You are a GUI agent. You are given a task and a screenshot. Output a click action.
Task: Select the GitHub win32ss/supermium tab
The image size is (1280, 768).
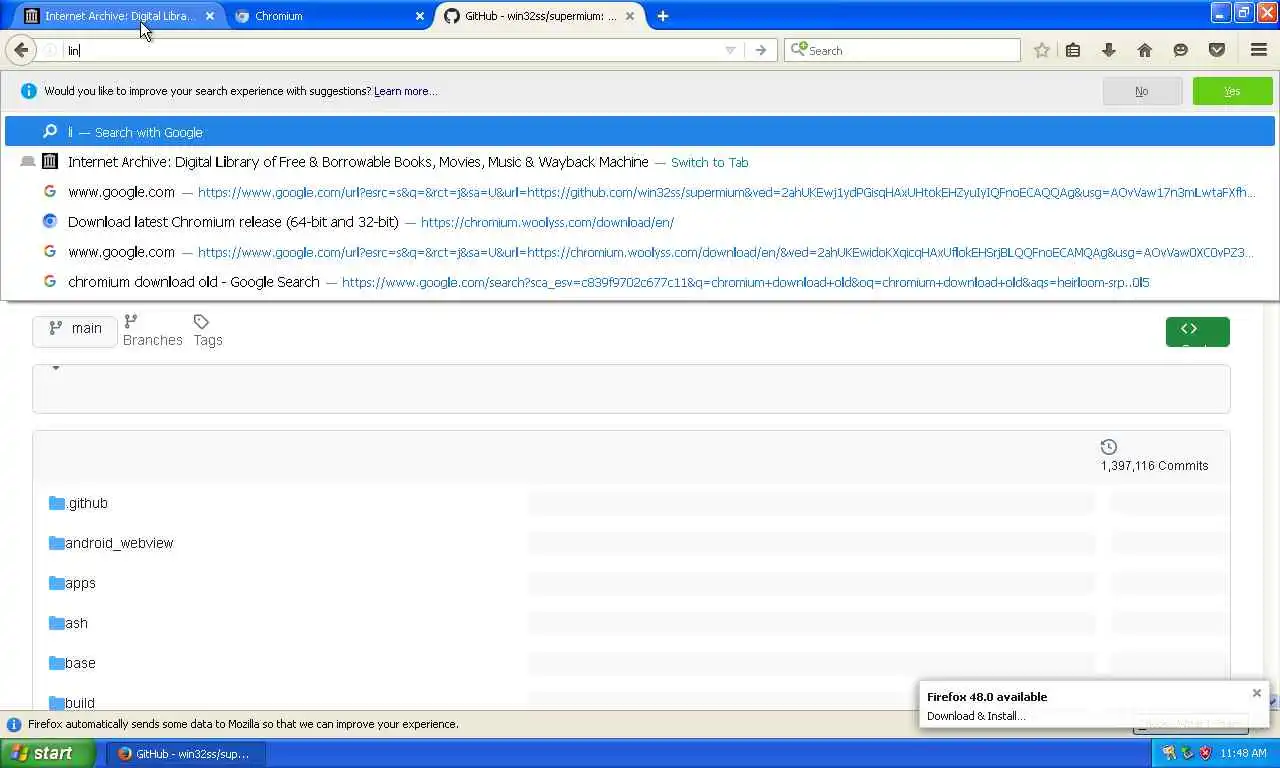540,16
